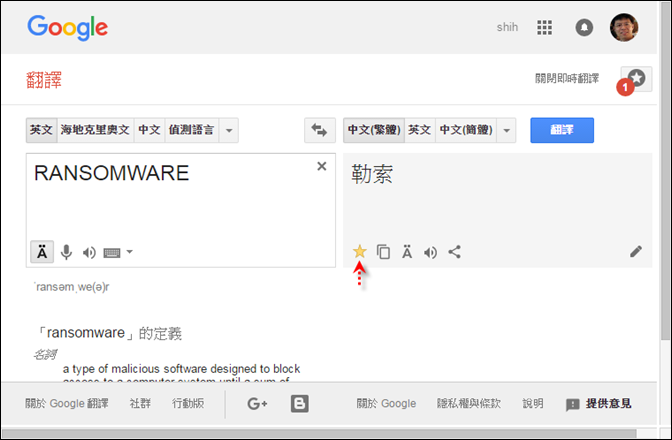Image resolution: width=672 pixels, height=440 pixels.
Task: Expand source language dropdown arrow
Action: (x=229, y=130)
